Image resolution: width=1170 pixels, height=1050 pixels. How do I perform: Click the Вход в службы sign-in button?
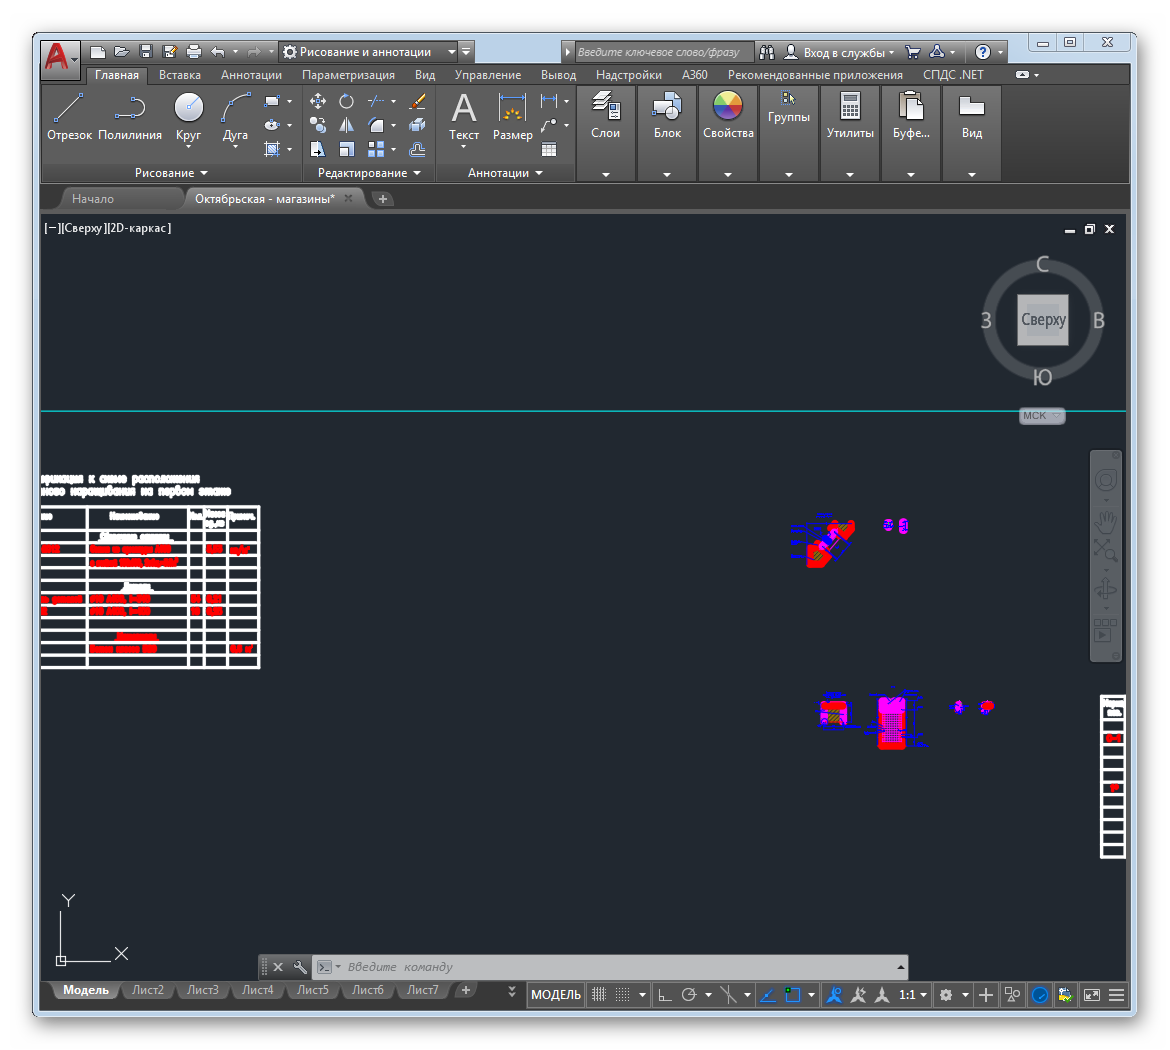tap(840, 52)
